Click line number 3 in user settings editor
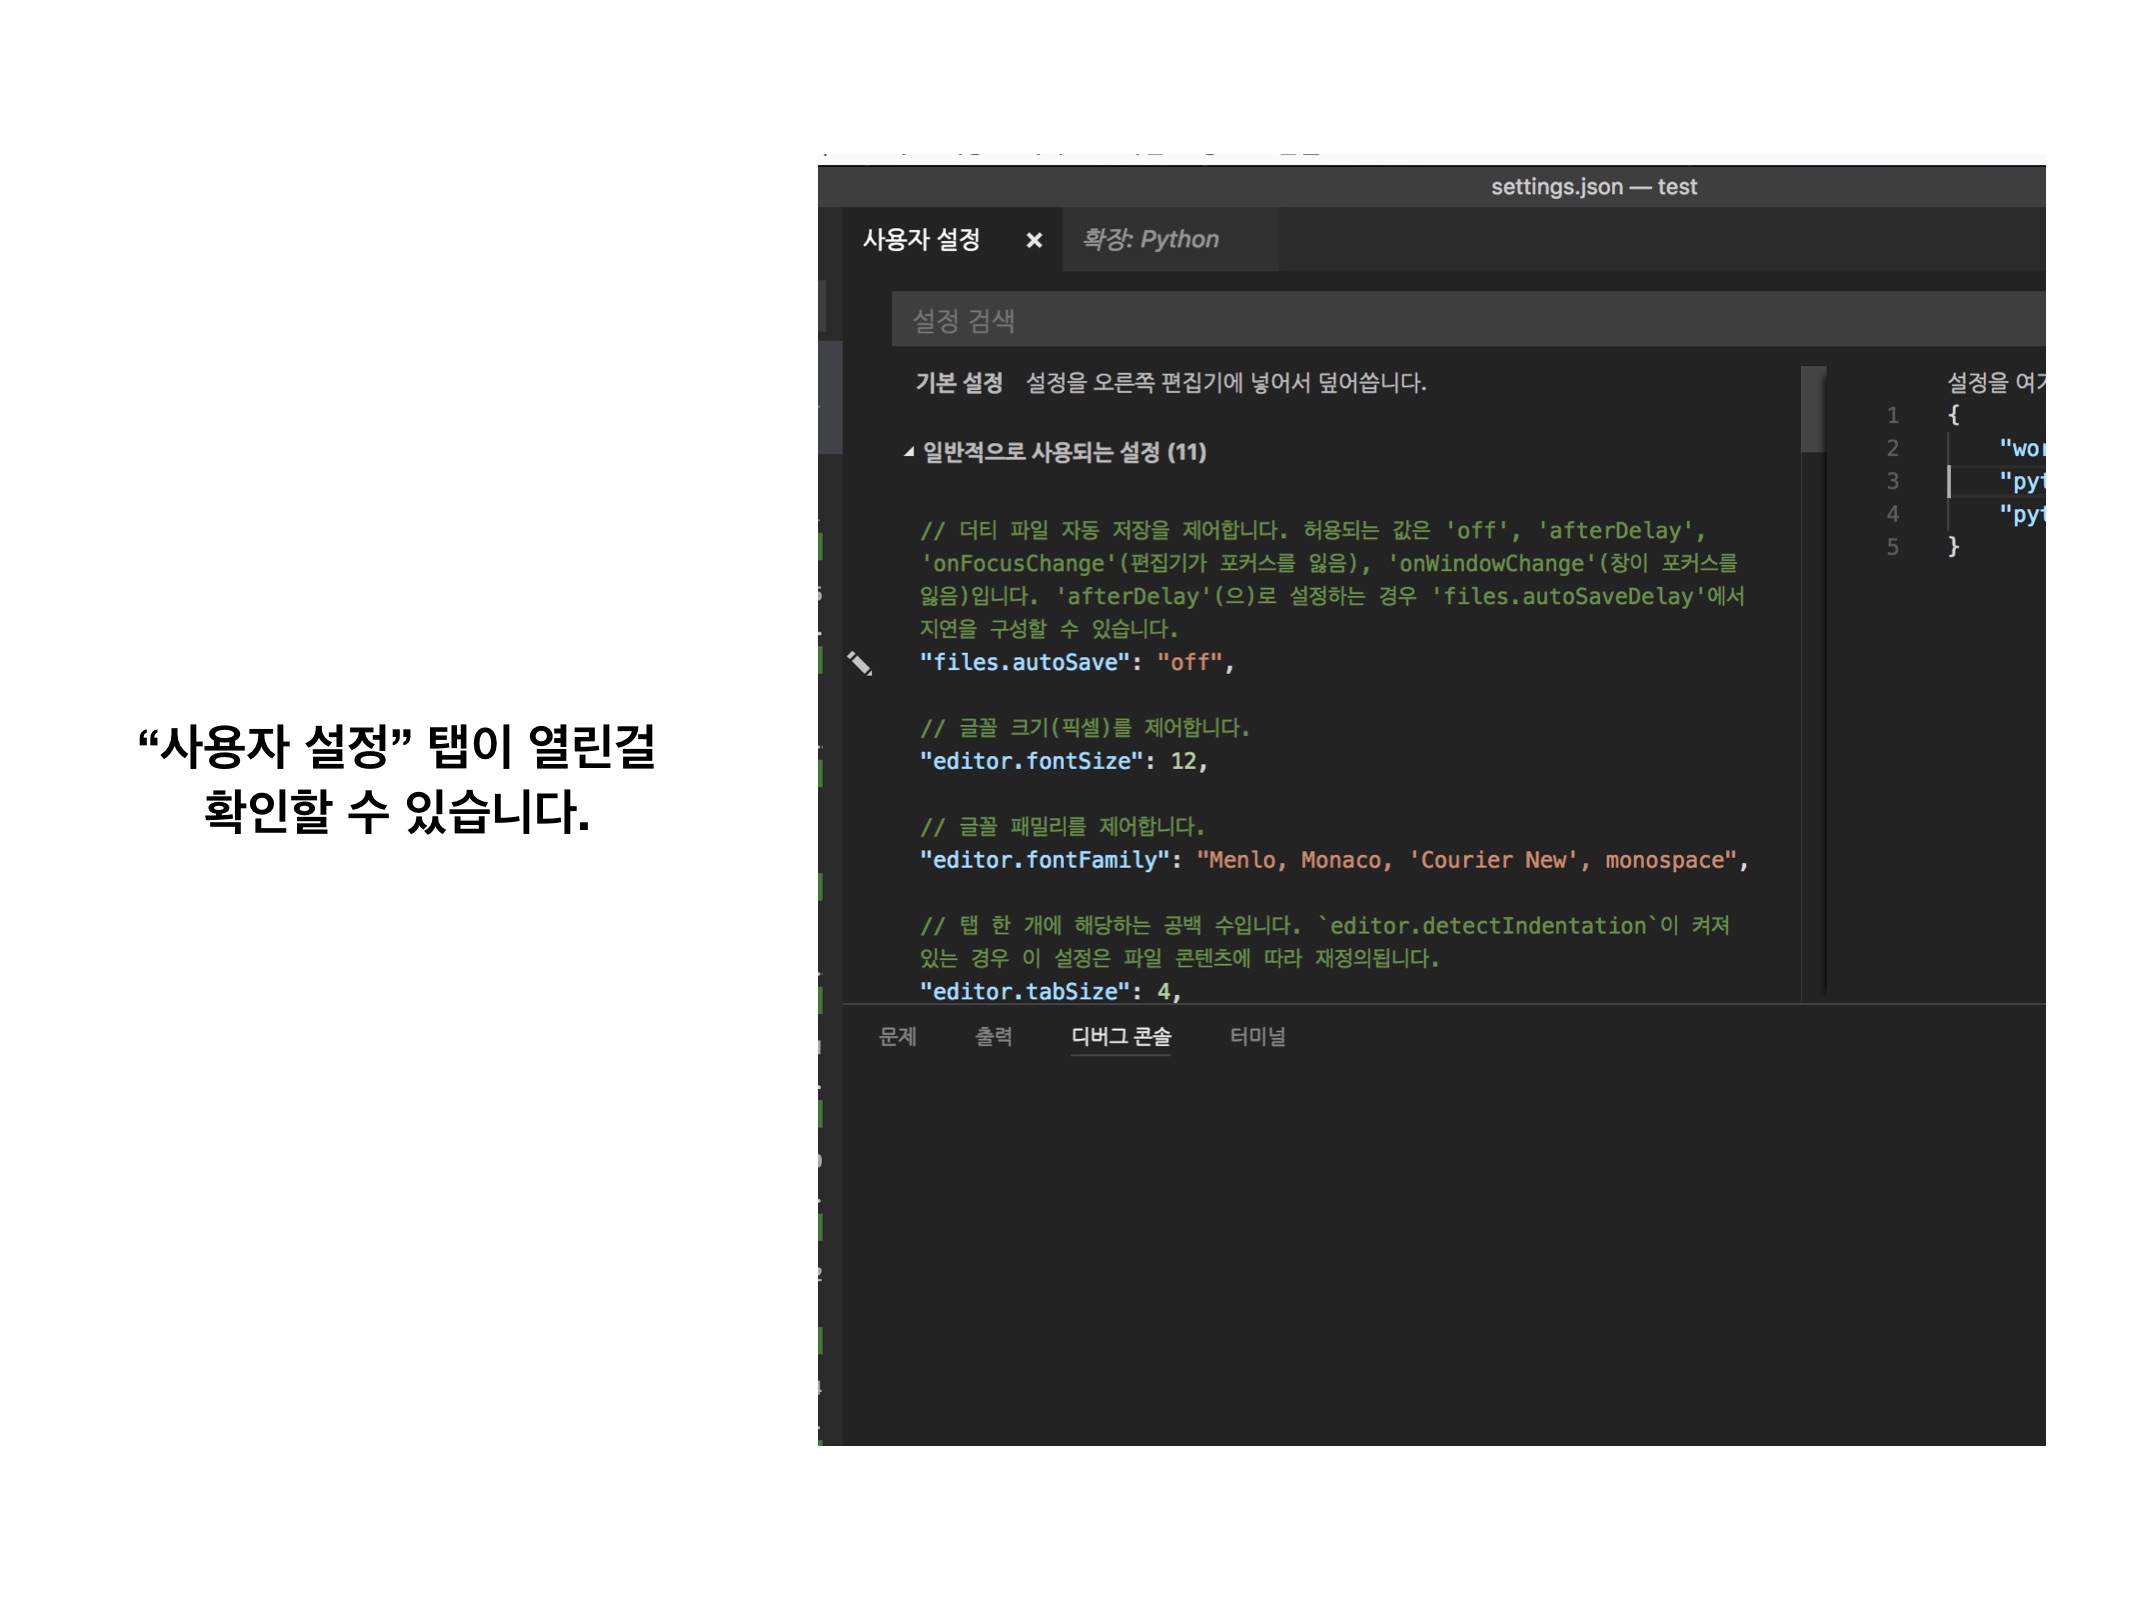The height and width of the screenshot is (1600, 2133). tap(1892, 481)
